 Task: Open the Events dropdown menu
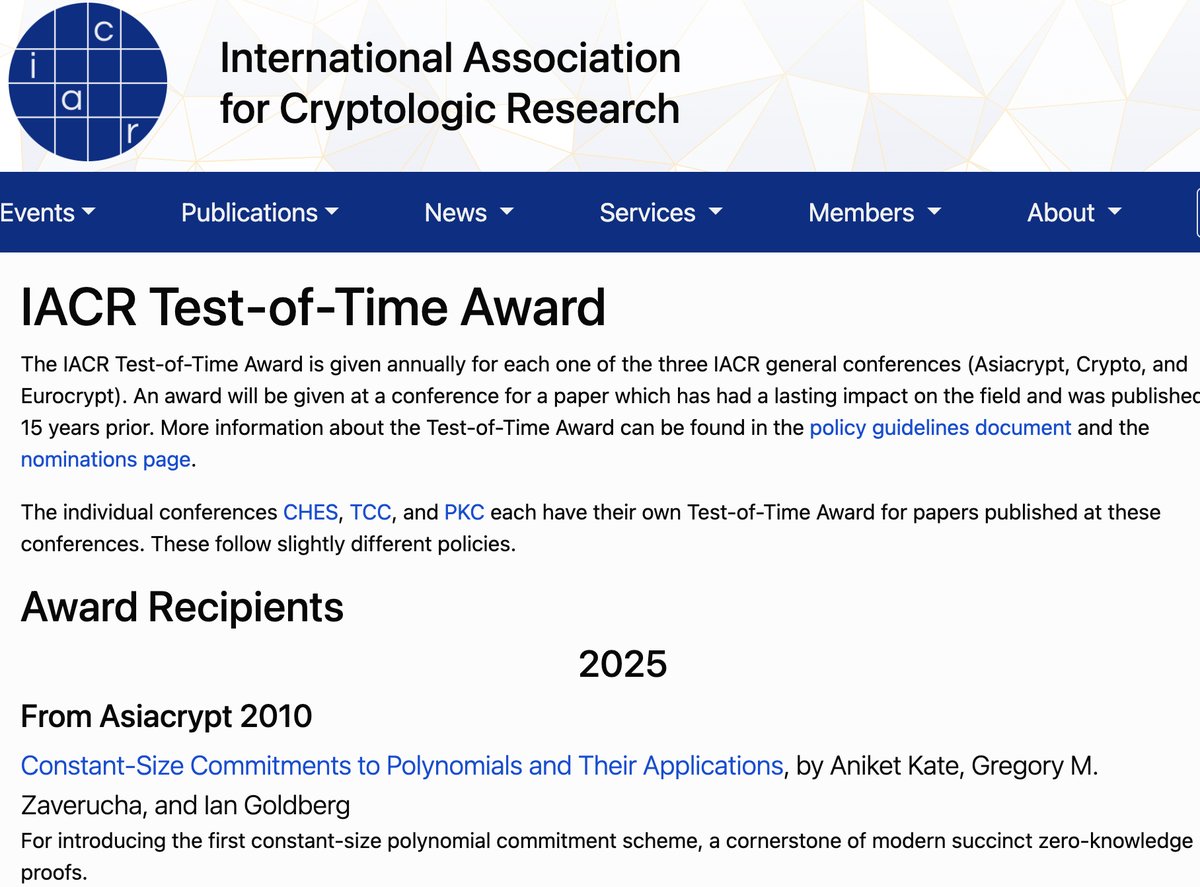[48, 212]
